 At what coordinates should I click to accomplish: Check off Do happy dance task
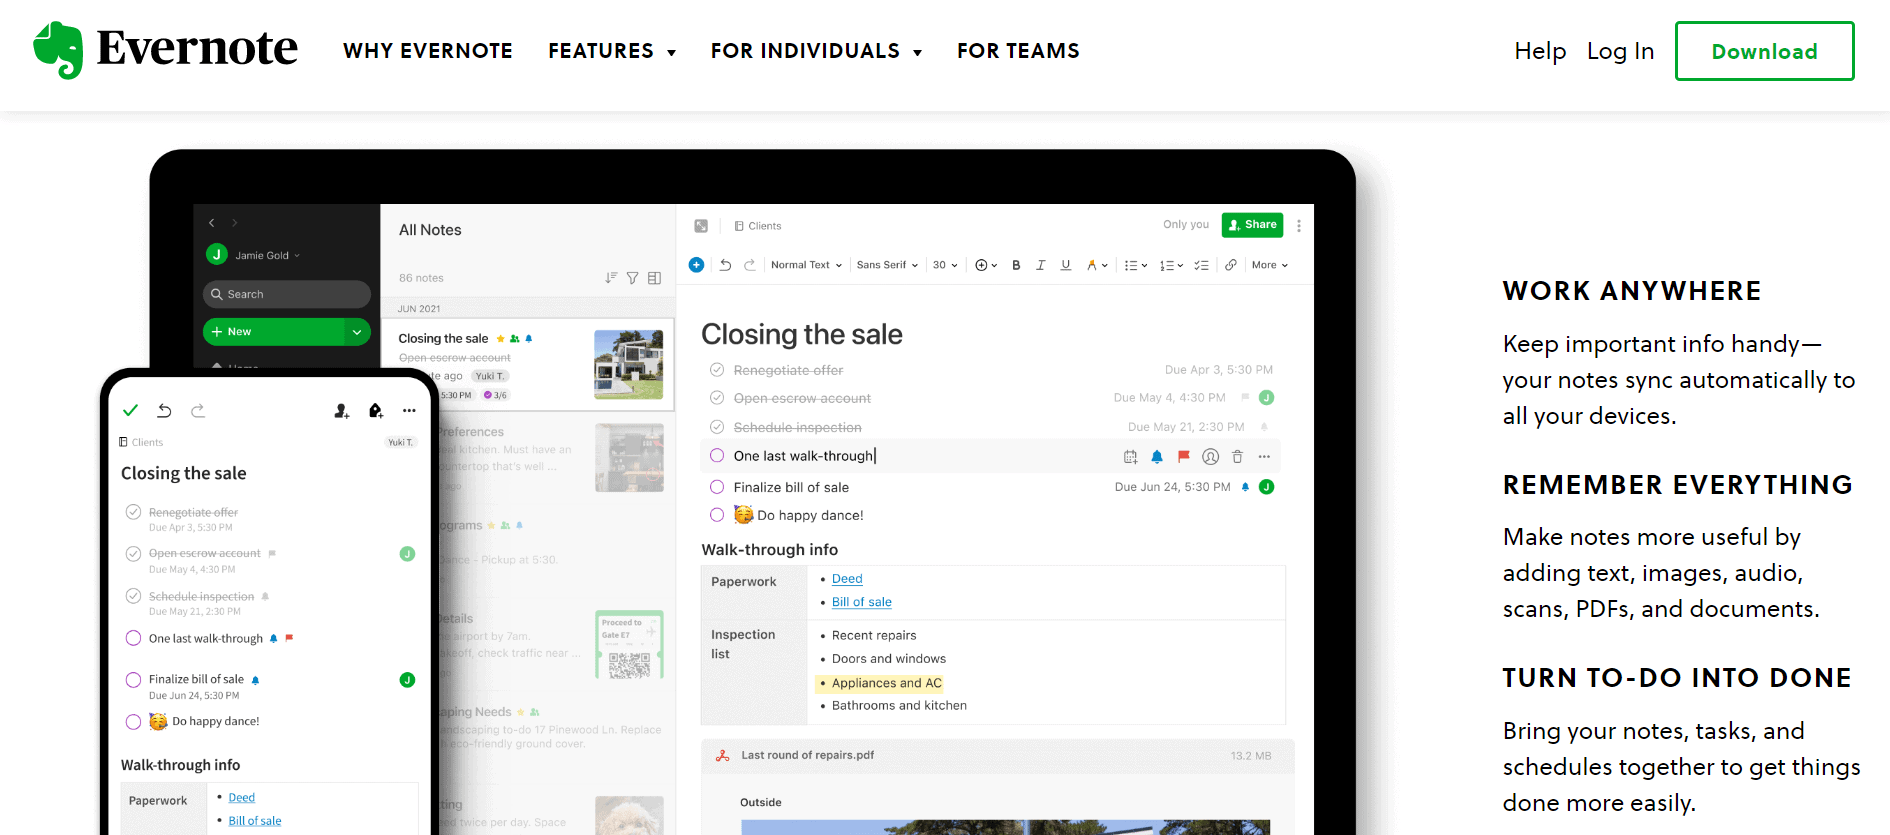coord(717,515)
